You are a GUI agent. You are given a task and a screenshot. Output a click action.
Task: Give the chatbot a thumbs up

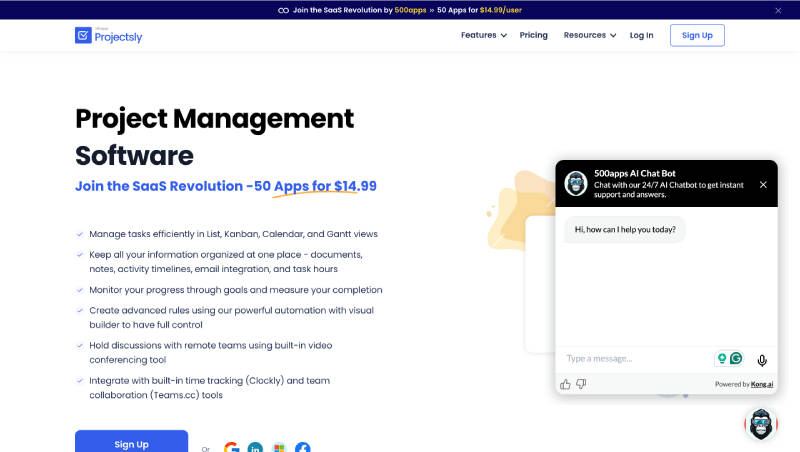[565, 384]
